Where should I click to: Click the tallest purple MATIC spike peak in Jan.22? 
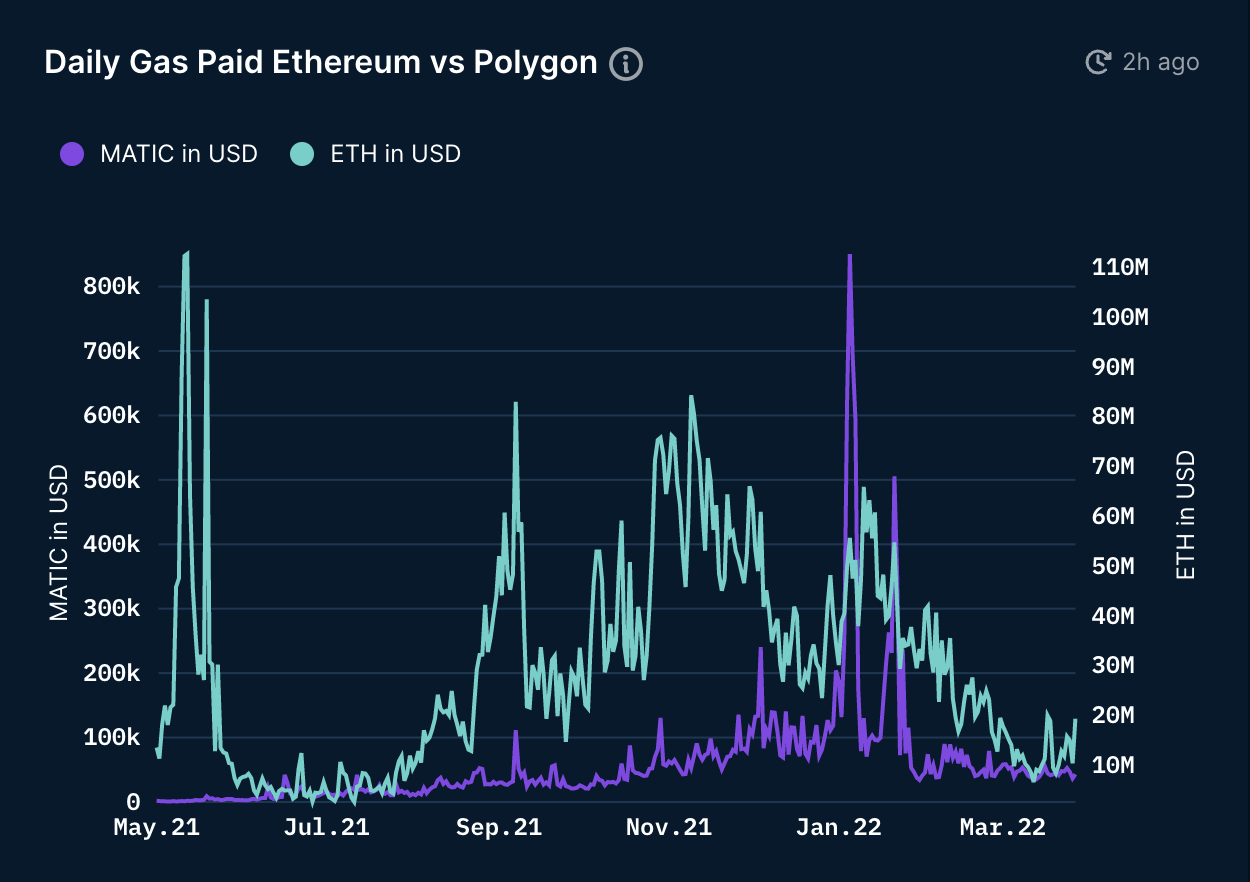click(x=849, y=256)
